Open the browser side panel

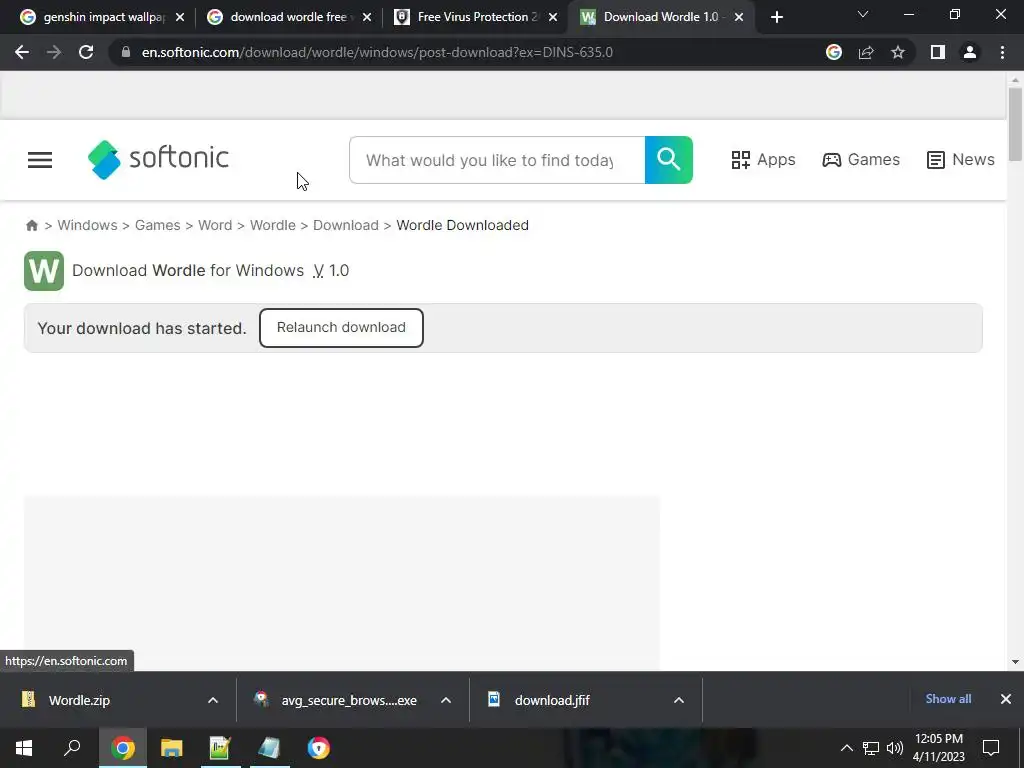(938, 52)
